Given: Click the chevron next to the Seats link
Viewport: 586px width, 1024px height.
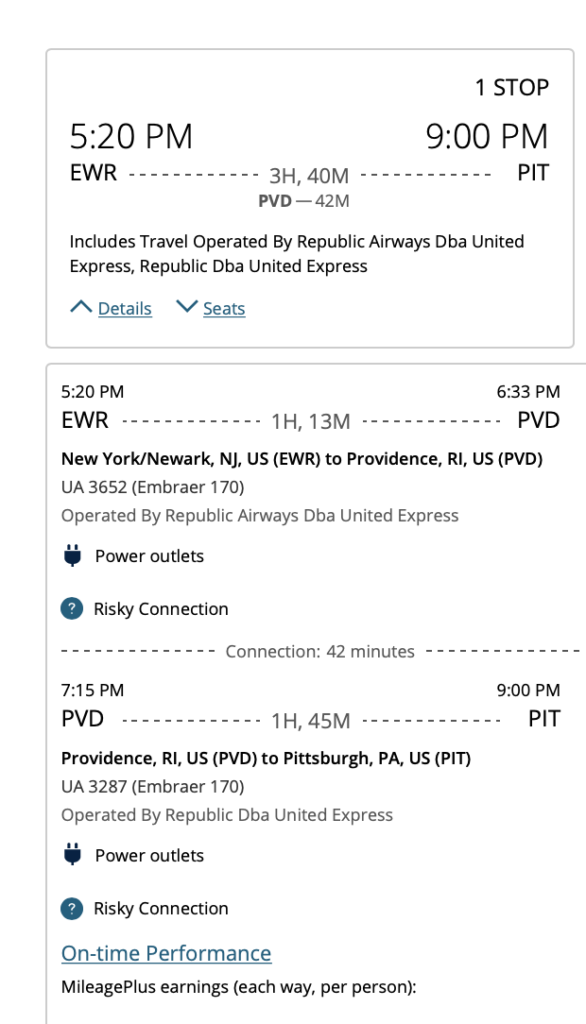Looking at the screenshot, I should pyautogui.click(x=188, y=307).
